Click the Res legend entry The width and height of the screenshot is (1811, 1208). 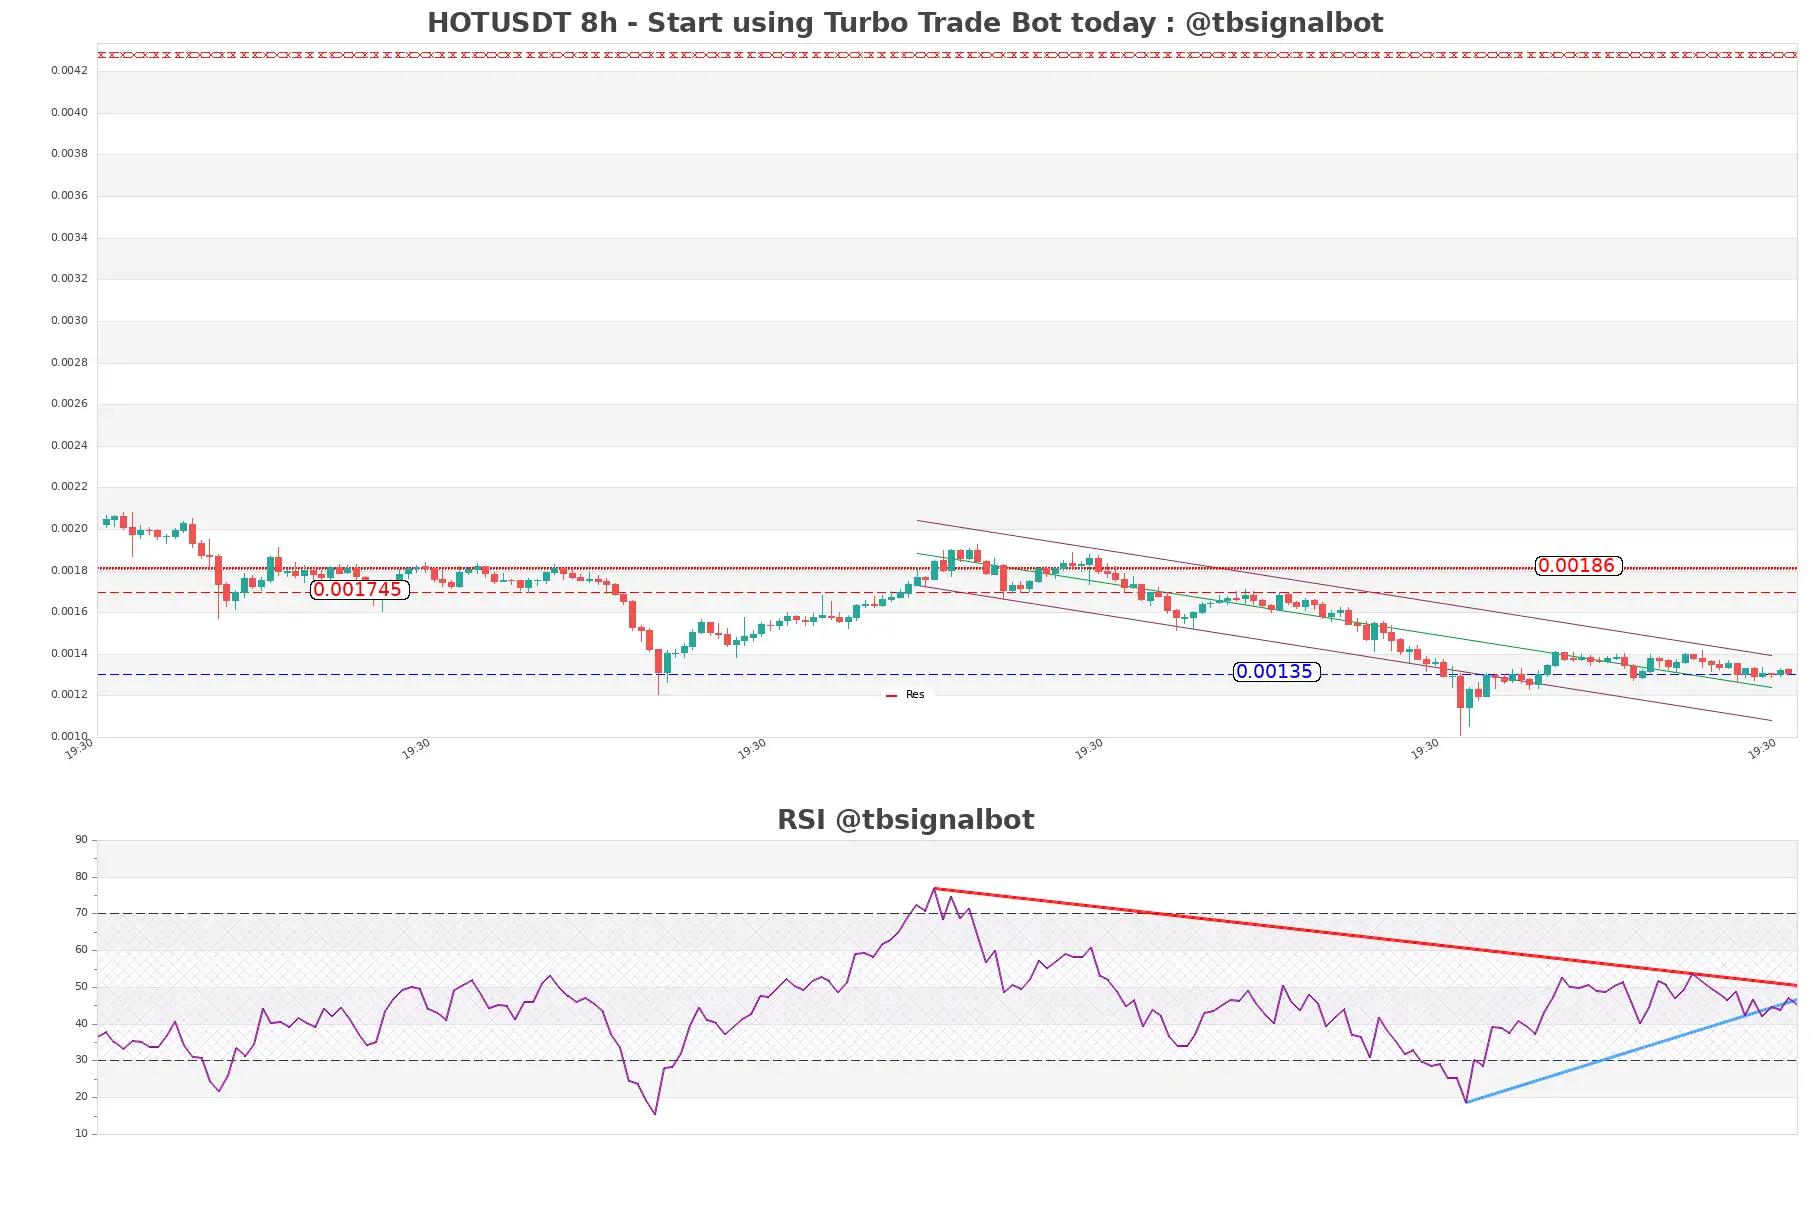pyautogui.click(x=906, y=695)
